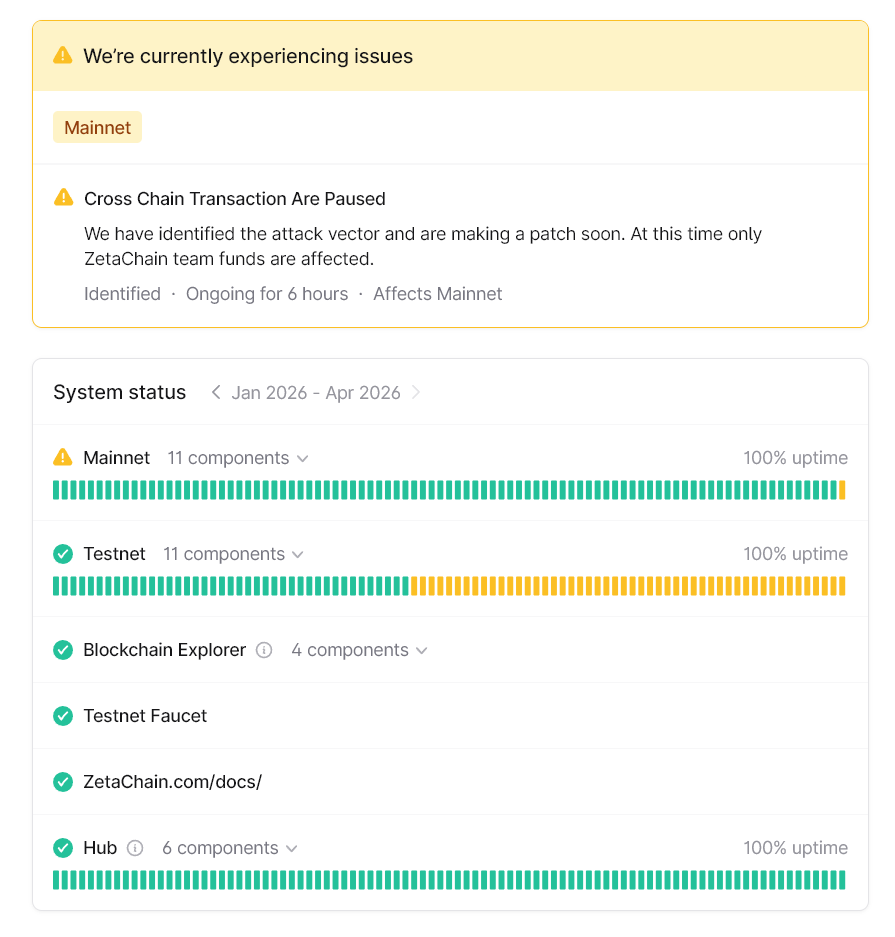Go to next date range arrow
The image size is (895, 937).
click(x=416, y=393)
